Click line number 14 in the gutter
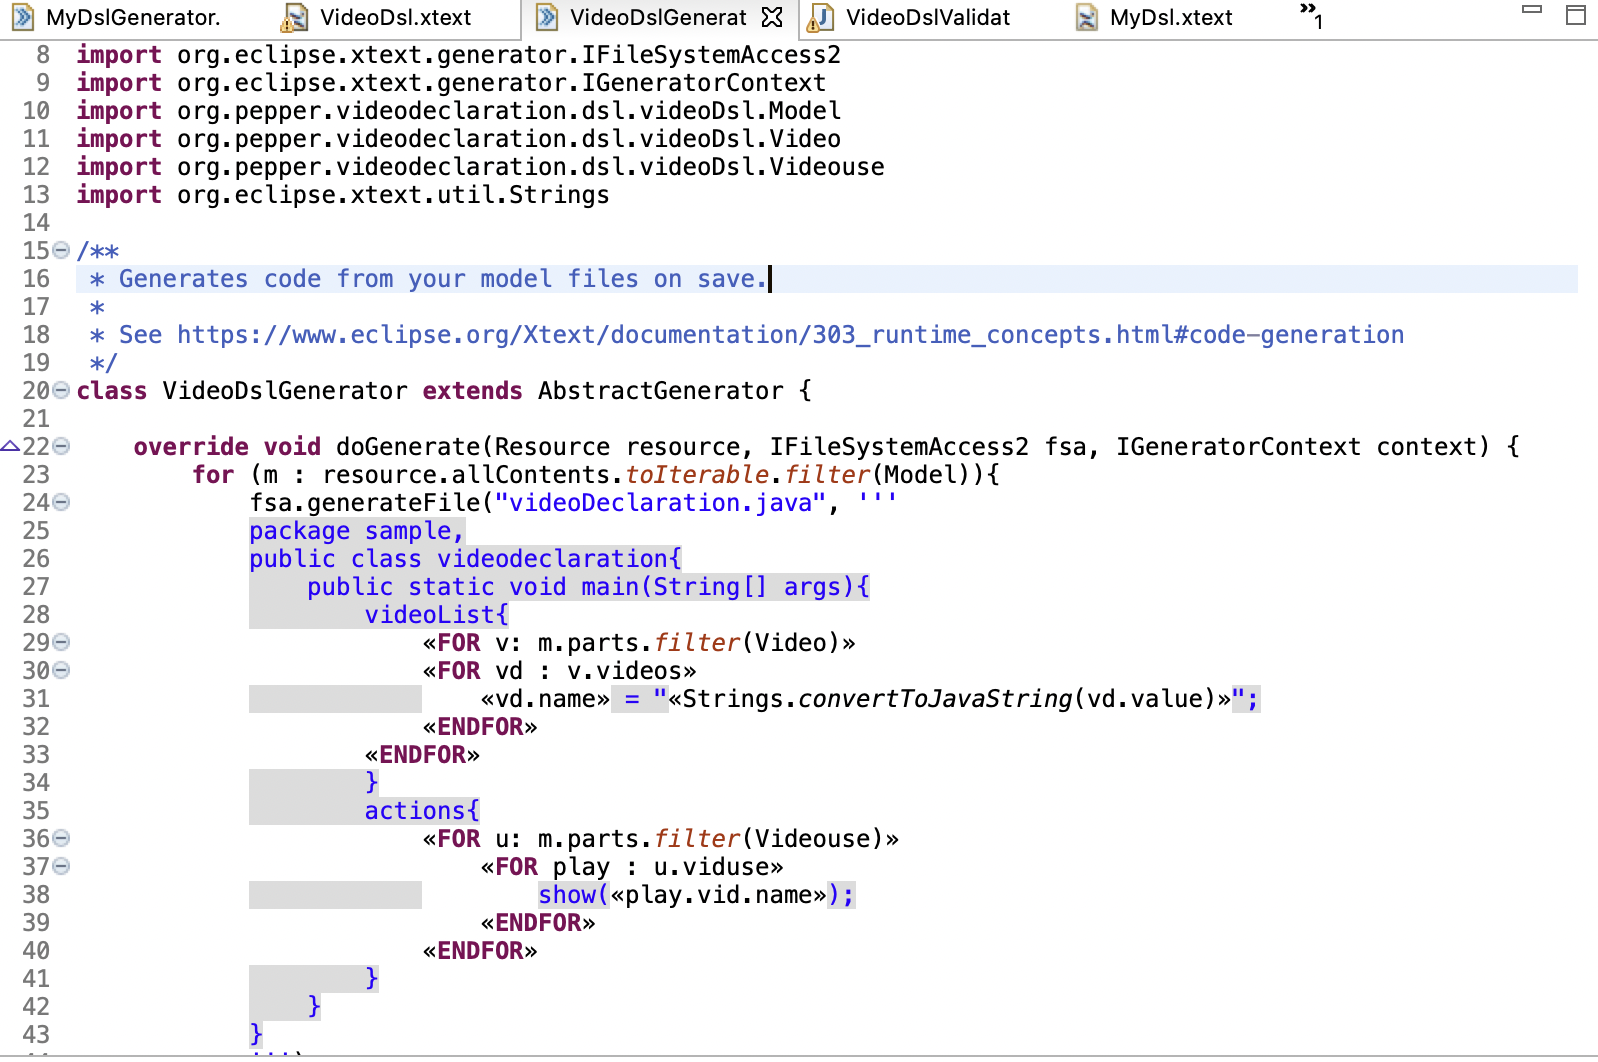The height and width of the screenshot is (1062, 1598). (36, 223)
